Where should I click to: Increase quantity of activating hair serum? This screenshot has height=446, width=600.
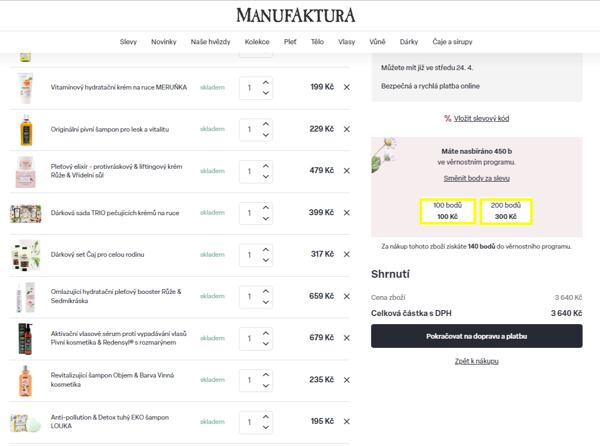click(266, 333)
